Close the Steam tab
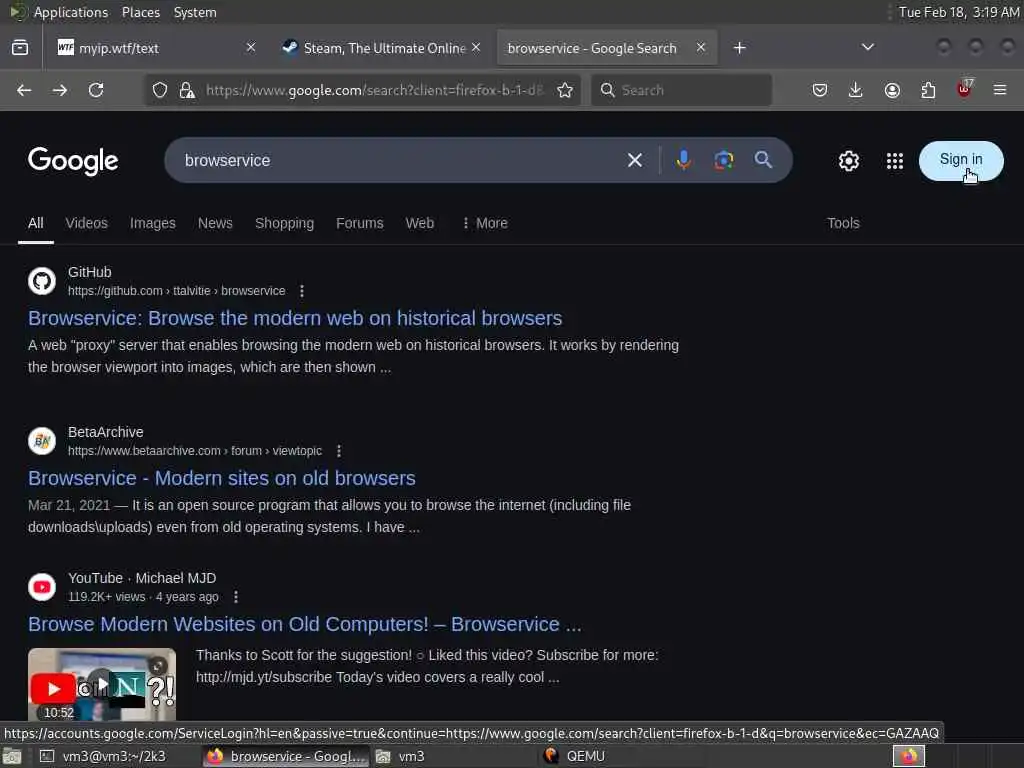 click(476, 47)
